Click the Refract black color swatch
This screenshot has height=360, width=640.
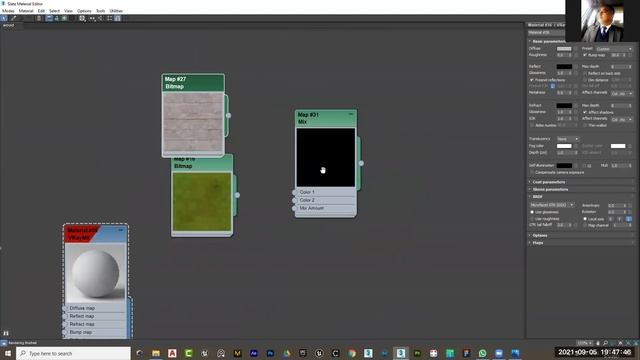tap(564, 106)
